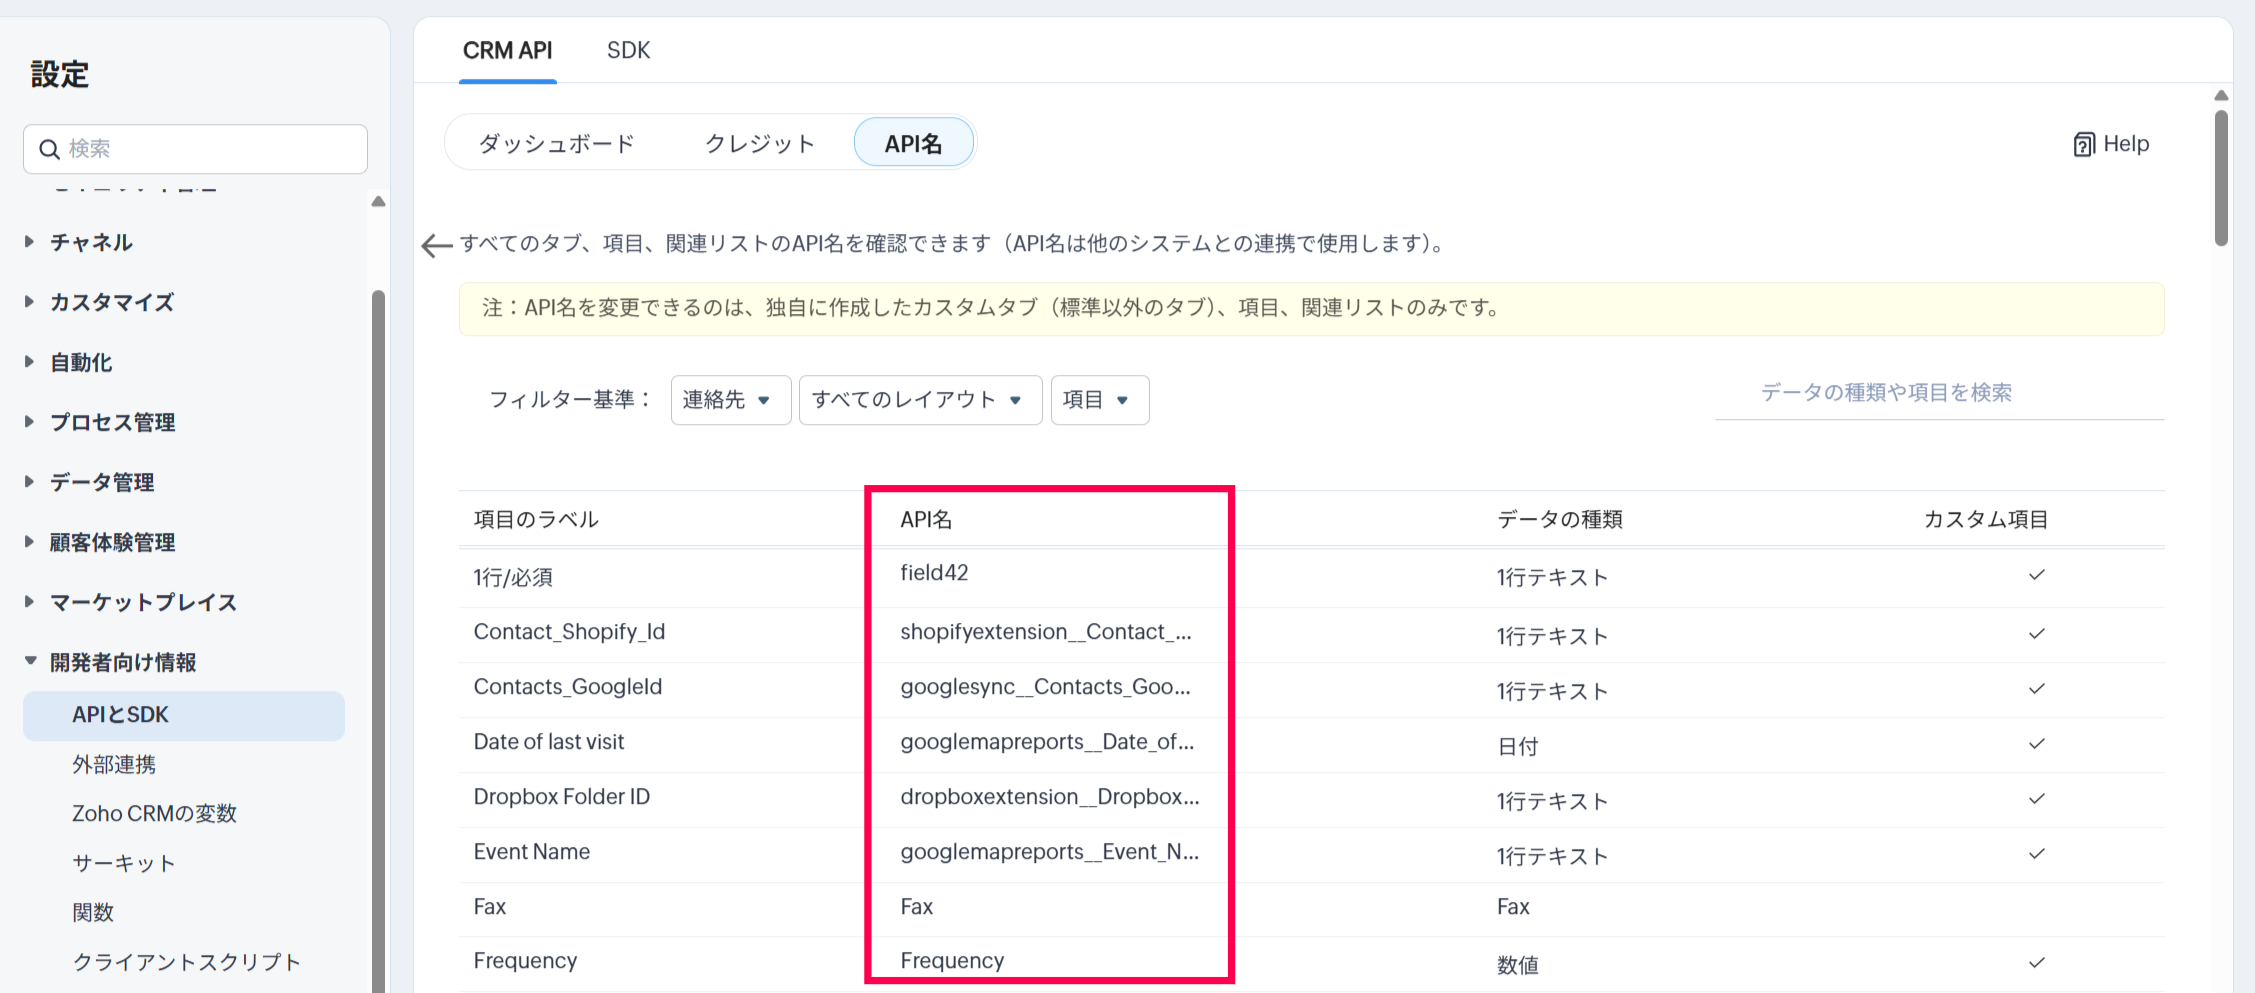Open 外部連携 in the sidebar
Viewport: 2255px width, 993px height.
(114, 765)
